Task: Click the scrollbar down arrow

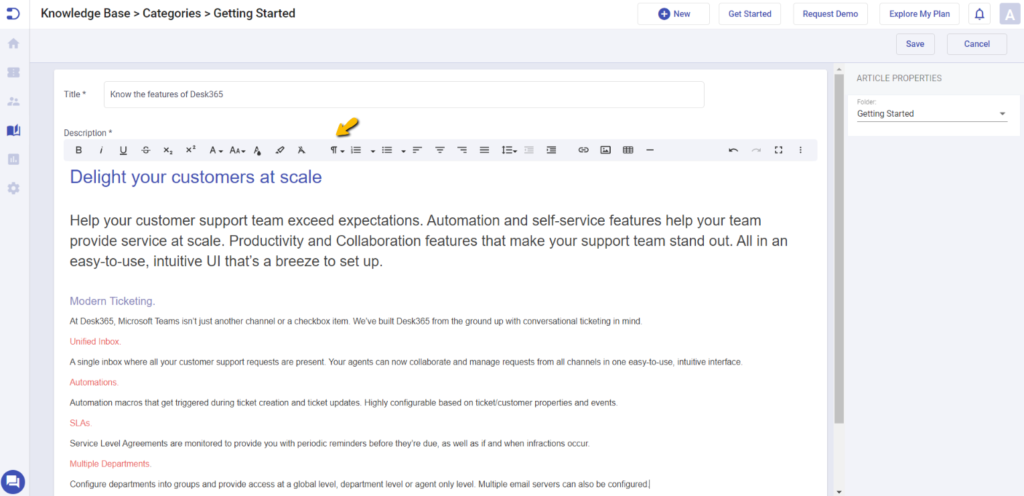Action: pos(839,492)
